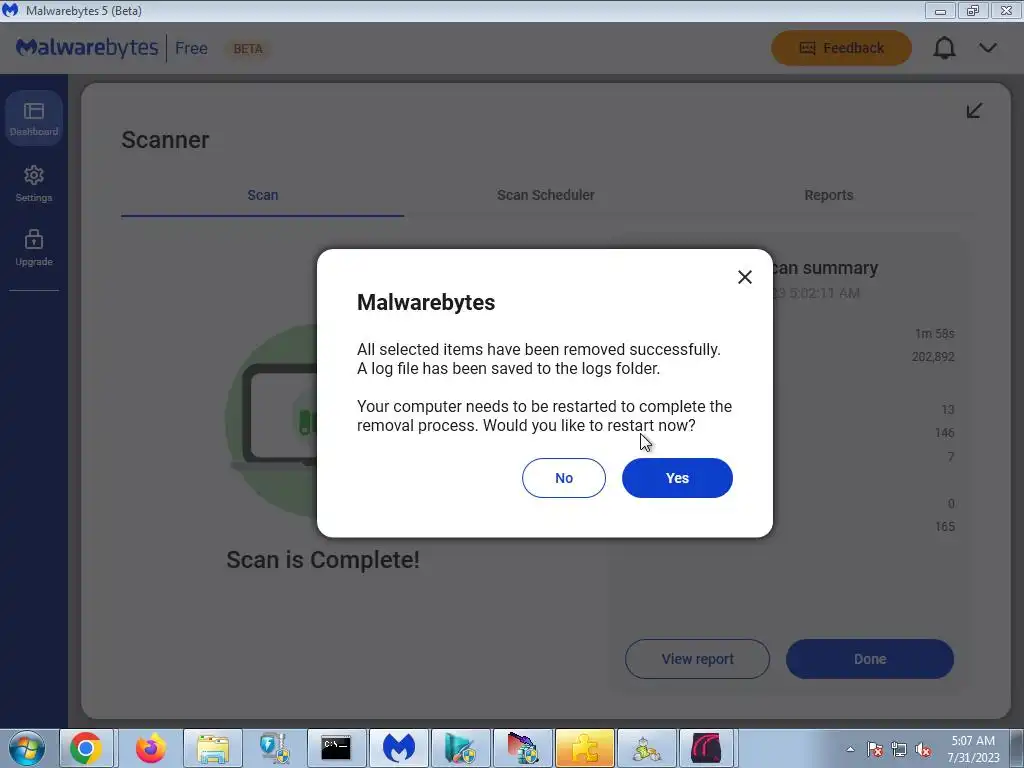Close the Malwarebytes restart dialog
Image resolution: width=1024 pixels, height=768 pixels.
pos(744,278)
